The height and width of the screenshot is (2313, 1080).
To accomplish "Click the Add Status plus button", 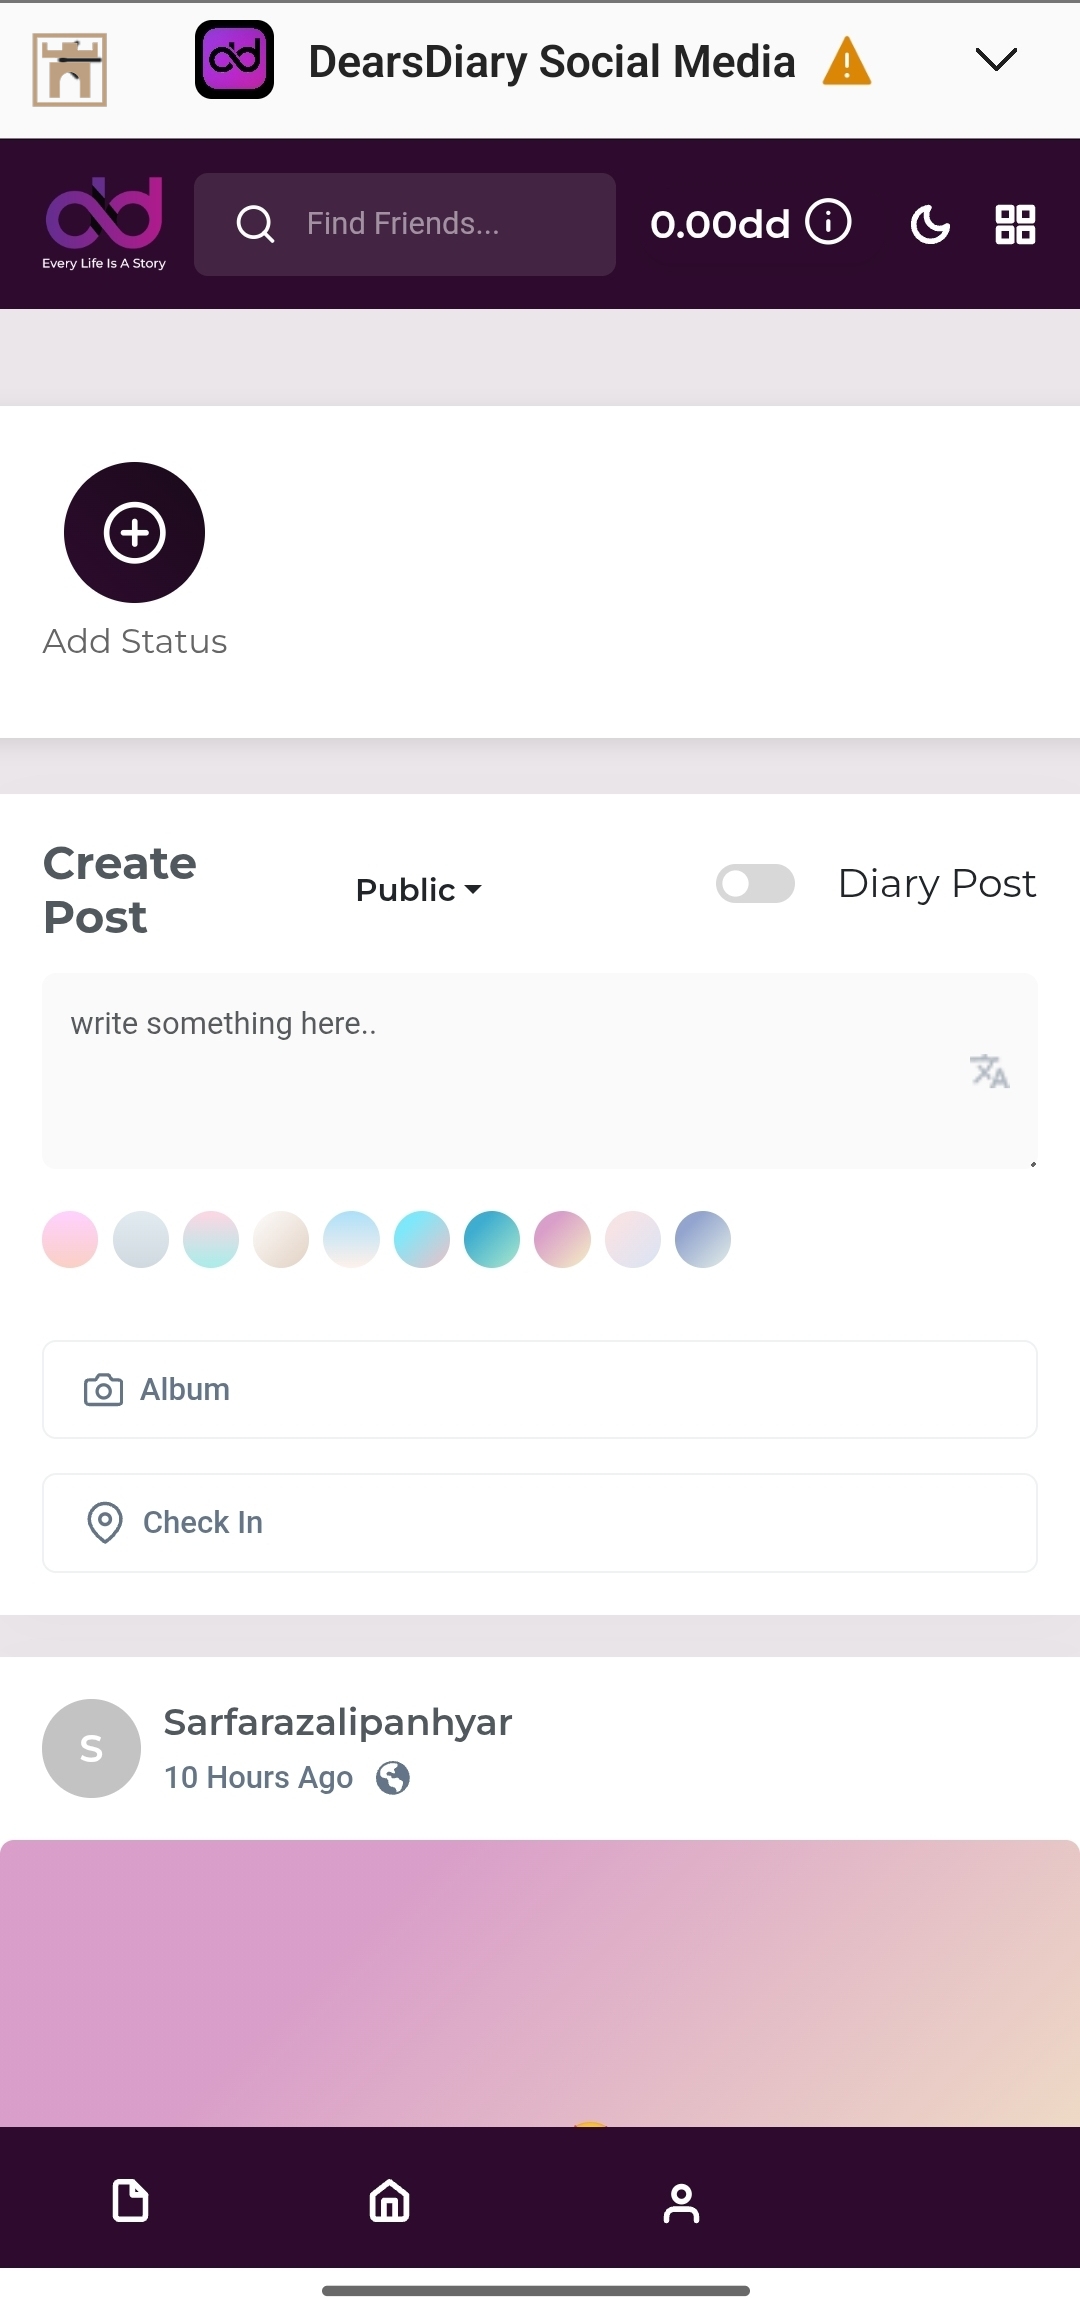I will click(134, 532).
